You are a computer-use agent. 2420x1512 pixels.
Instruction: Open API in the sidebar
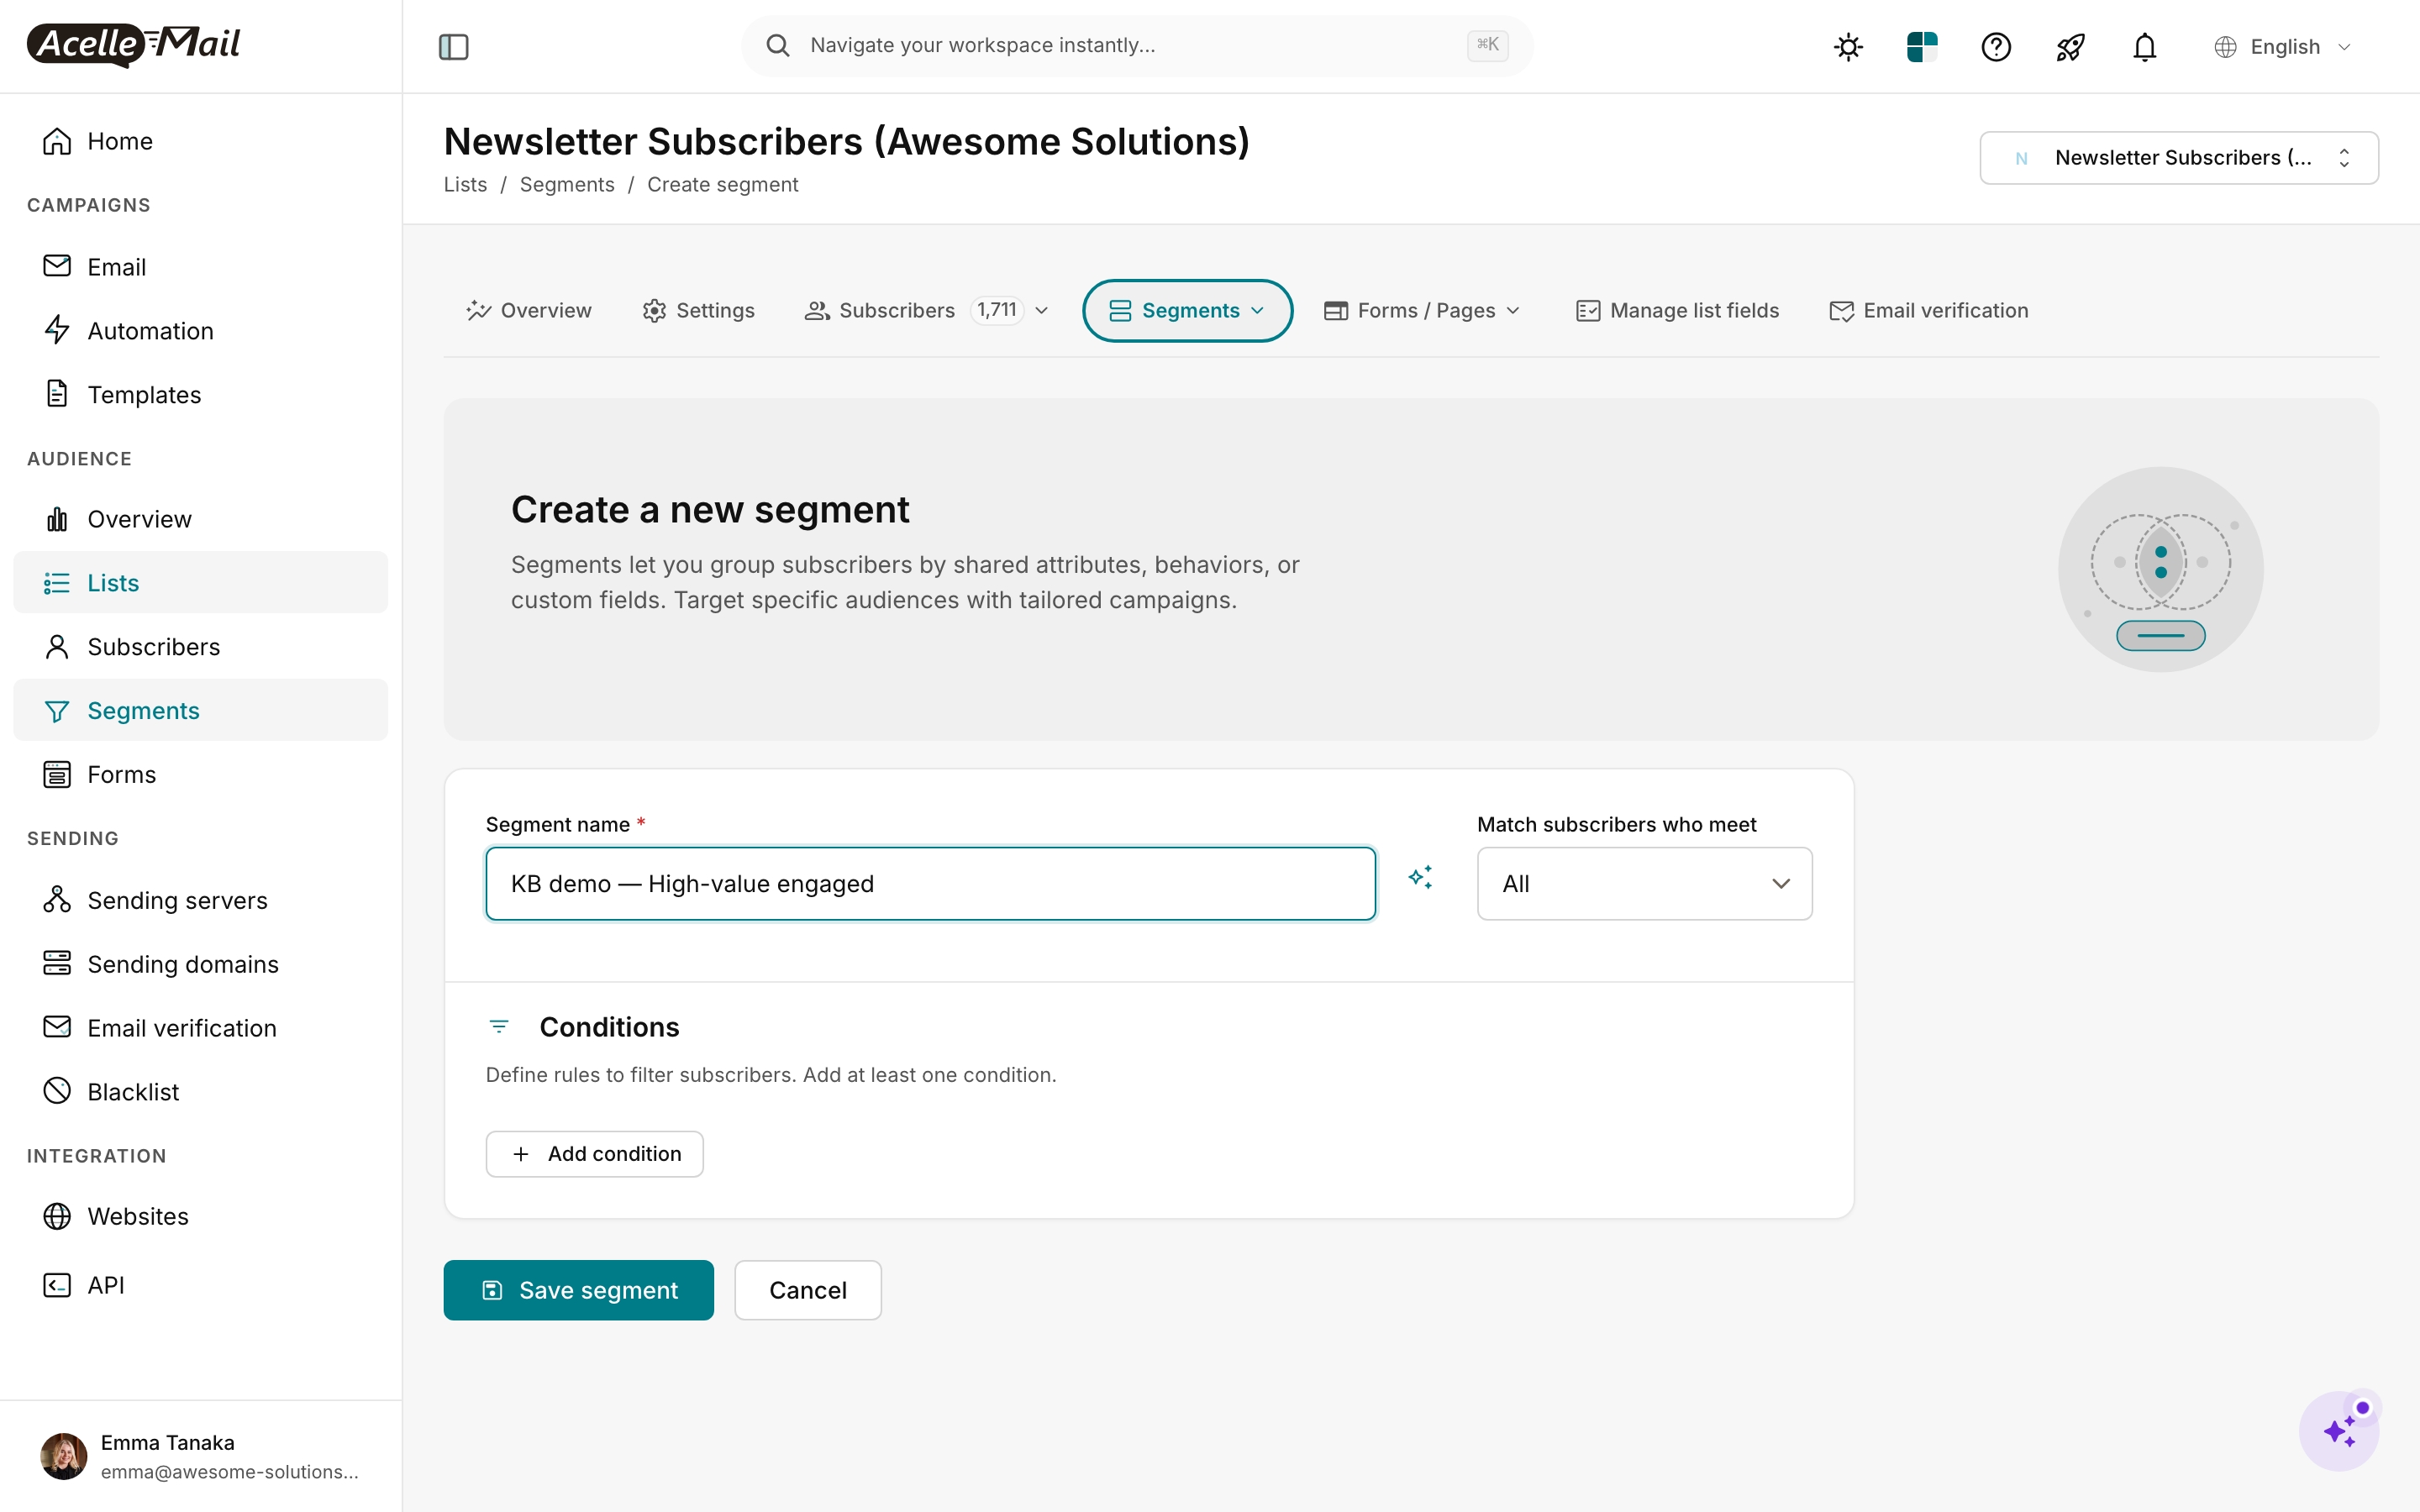pyautogui.click(x=200, y=1285)
